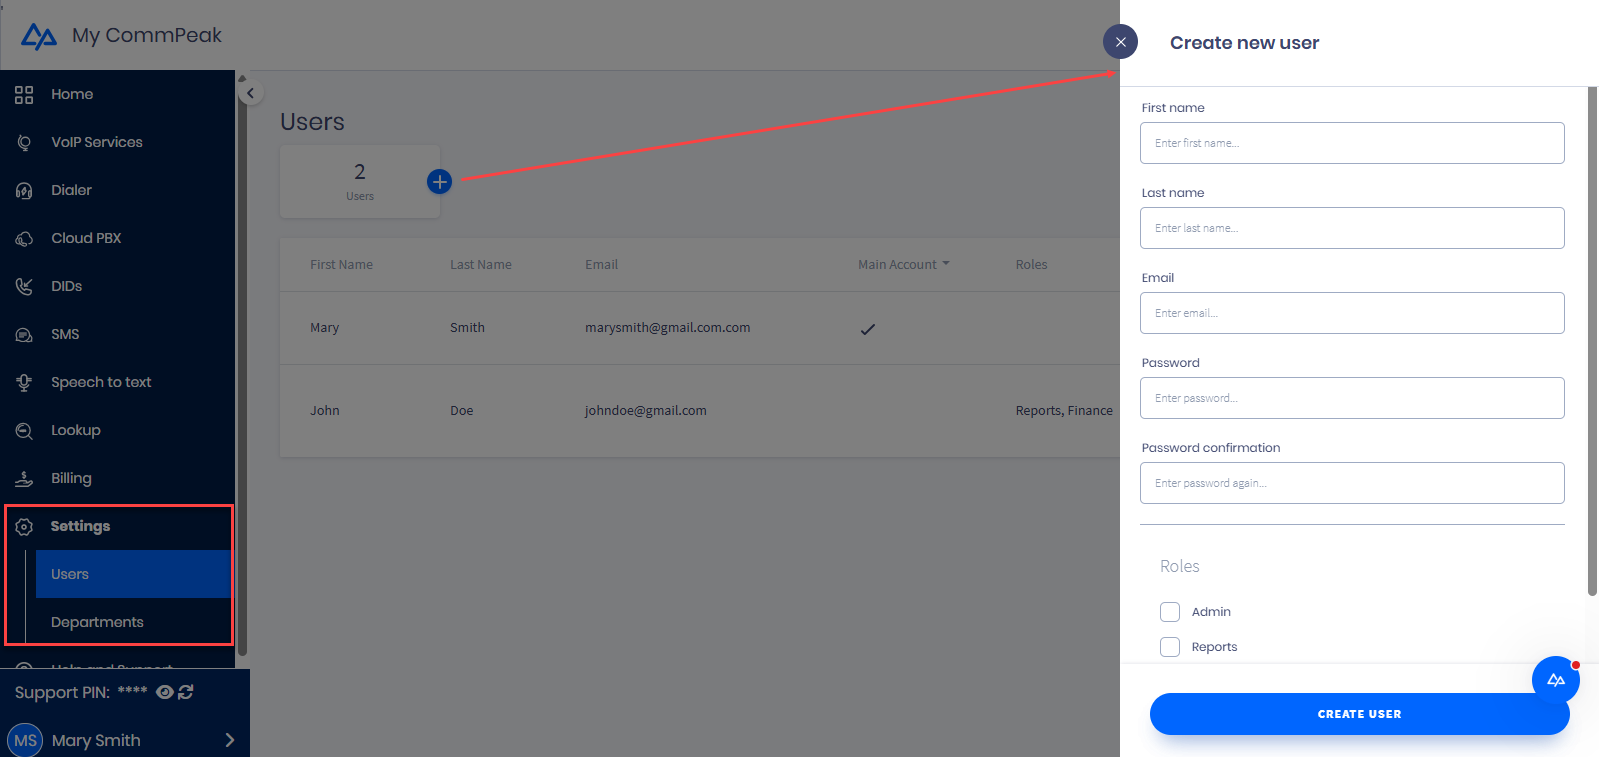Focus the First name input field

point(1352,143)
